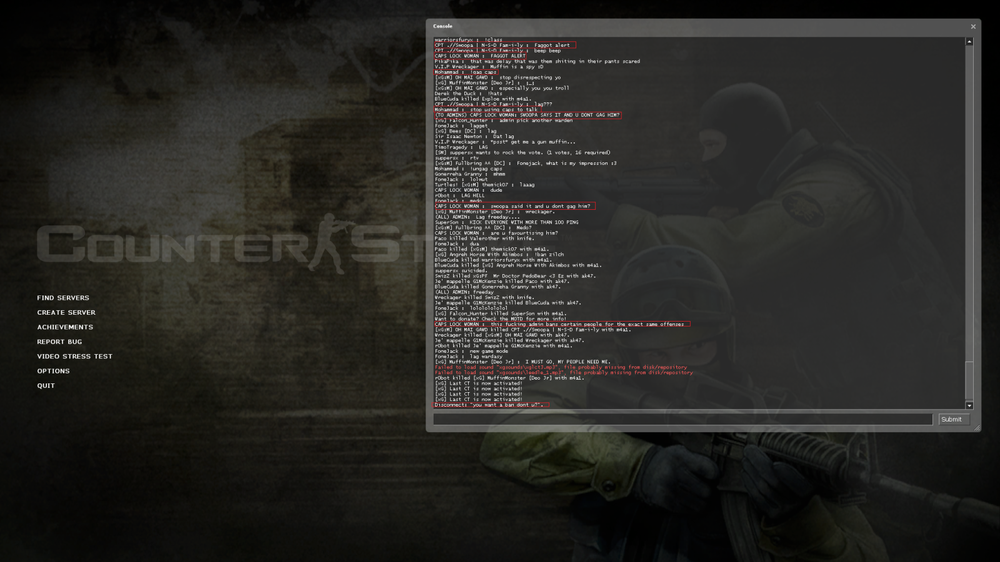Click line 'Sir Isaac Newton : Dat lag'
Image resolution: width=1000 pixels, height=562 pixels.
pyautogui.click(x=474, y=137)
